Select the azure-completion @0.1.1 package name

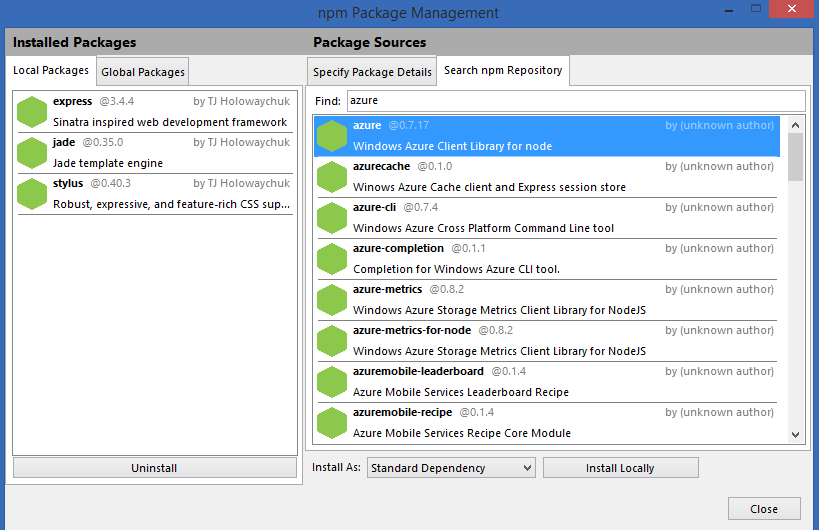click(398, 249)
